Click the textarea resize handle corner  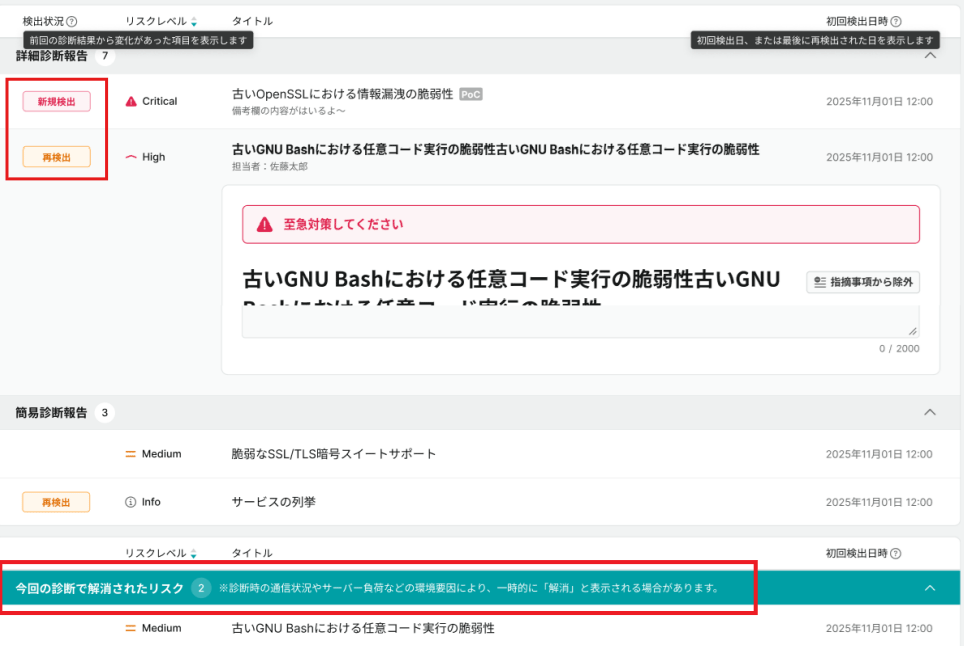click(x=913, y=331)
